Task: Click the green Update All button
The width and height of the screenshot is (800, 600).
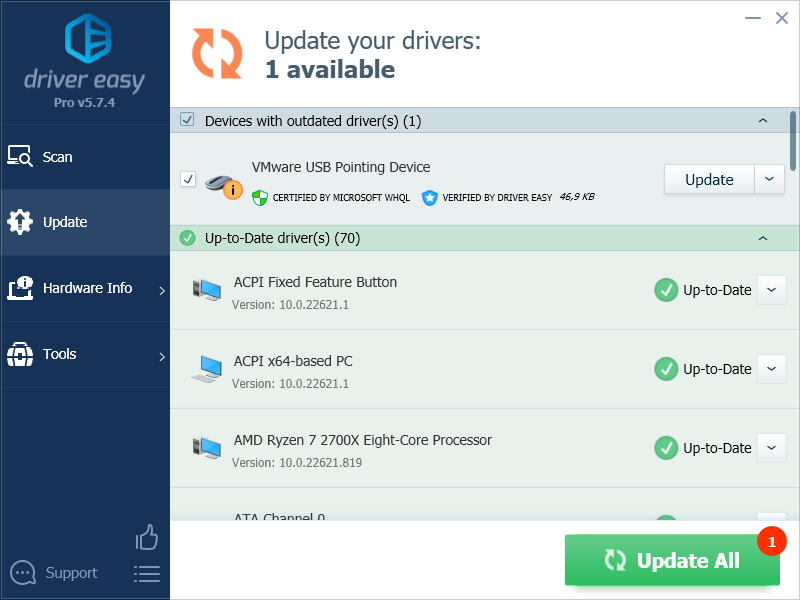Action: (672, 560)
